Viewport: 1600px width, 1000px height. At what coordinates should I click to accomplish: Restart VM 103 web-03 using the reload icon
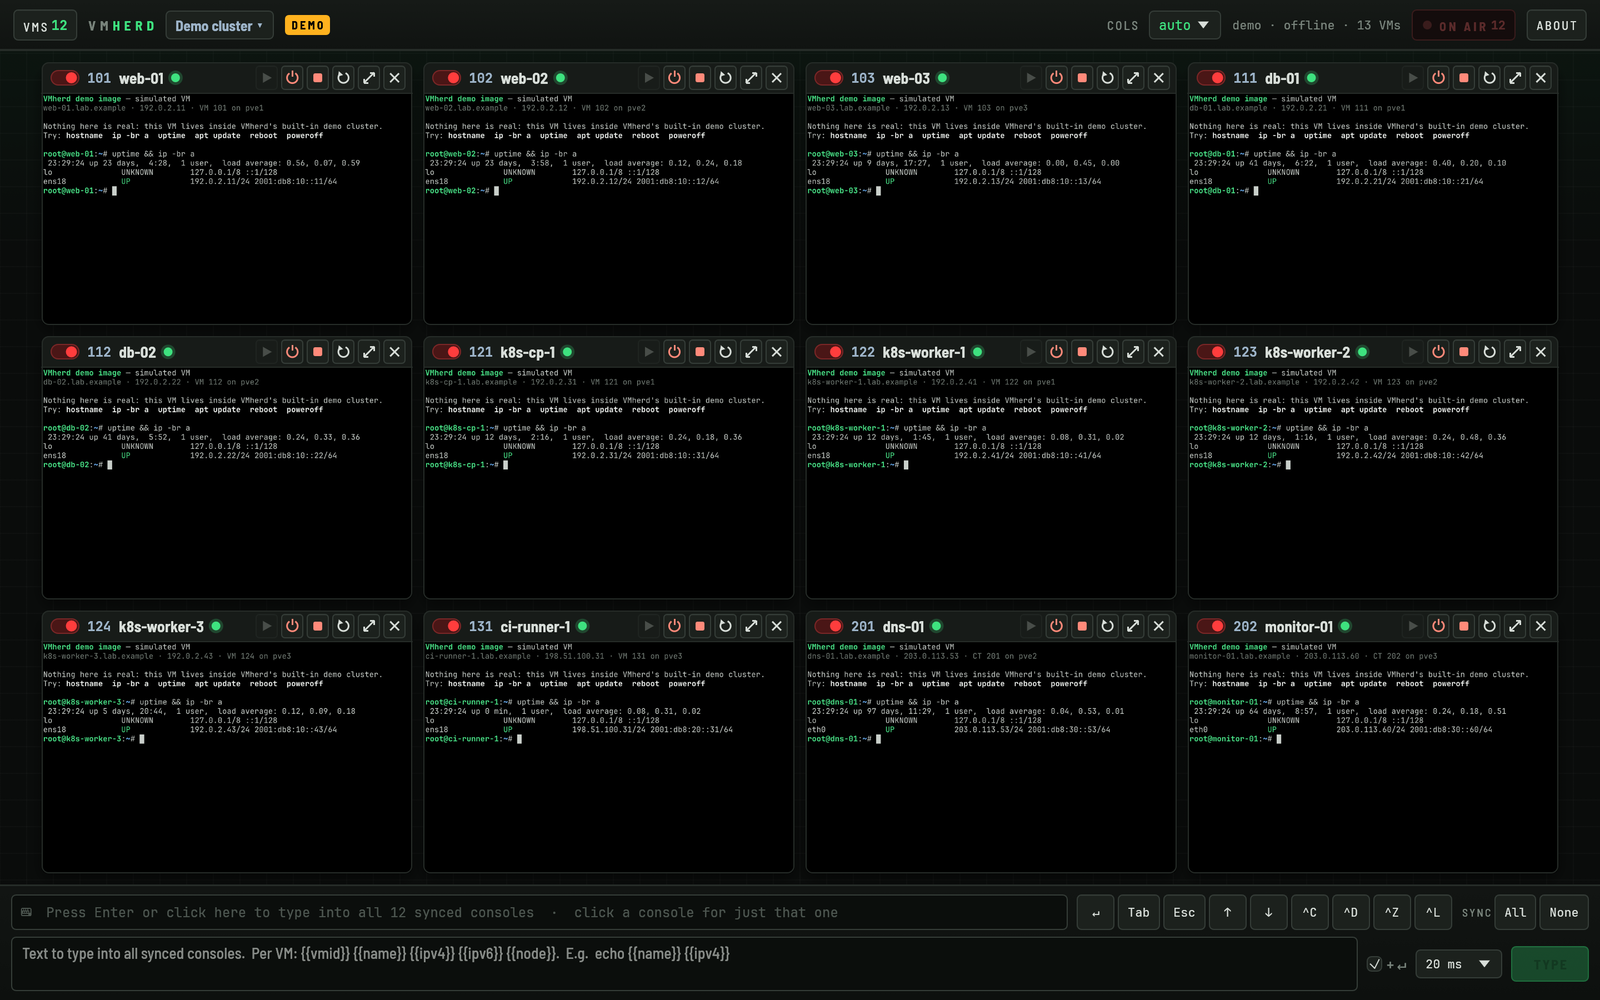click(1108, 78)
